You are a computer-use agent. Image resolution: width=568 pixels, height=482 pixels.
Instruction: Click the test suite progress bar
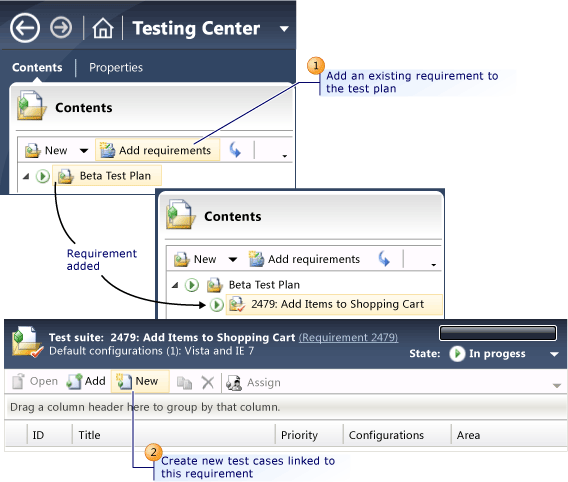pyautogui.click(x=498, y=333)
